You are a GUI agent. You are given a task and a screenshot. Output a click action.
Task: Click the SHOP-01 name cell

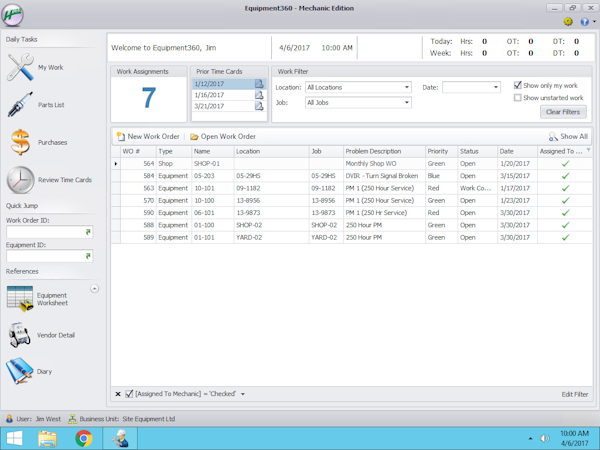[x=212, y=164]
